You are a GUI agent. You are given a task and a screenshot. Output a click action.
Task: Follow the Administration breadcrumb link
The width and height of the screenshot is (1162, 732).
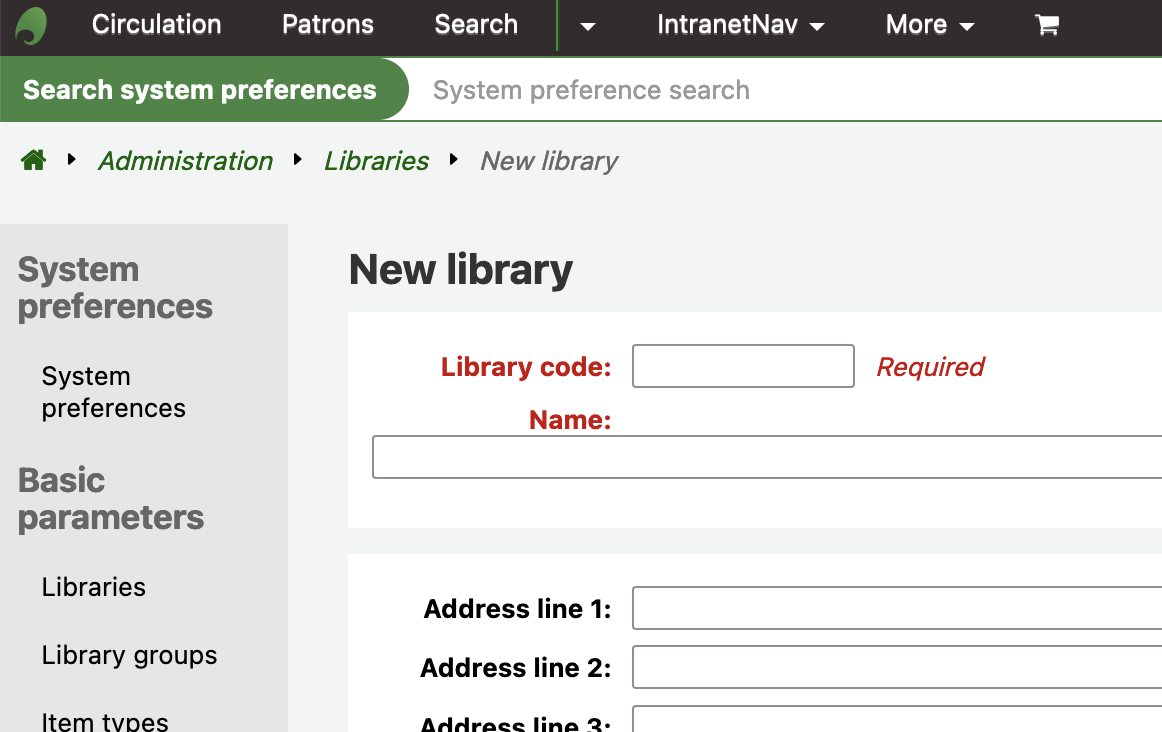click(x=185, y=161)
